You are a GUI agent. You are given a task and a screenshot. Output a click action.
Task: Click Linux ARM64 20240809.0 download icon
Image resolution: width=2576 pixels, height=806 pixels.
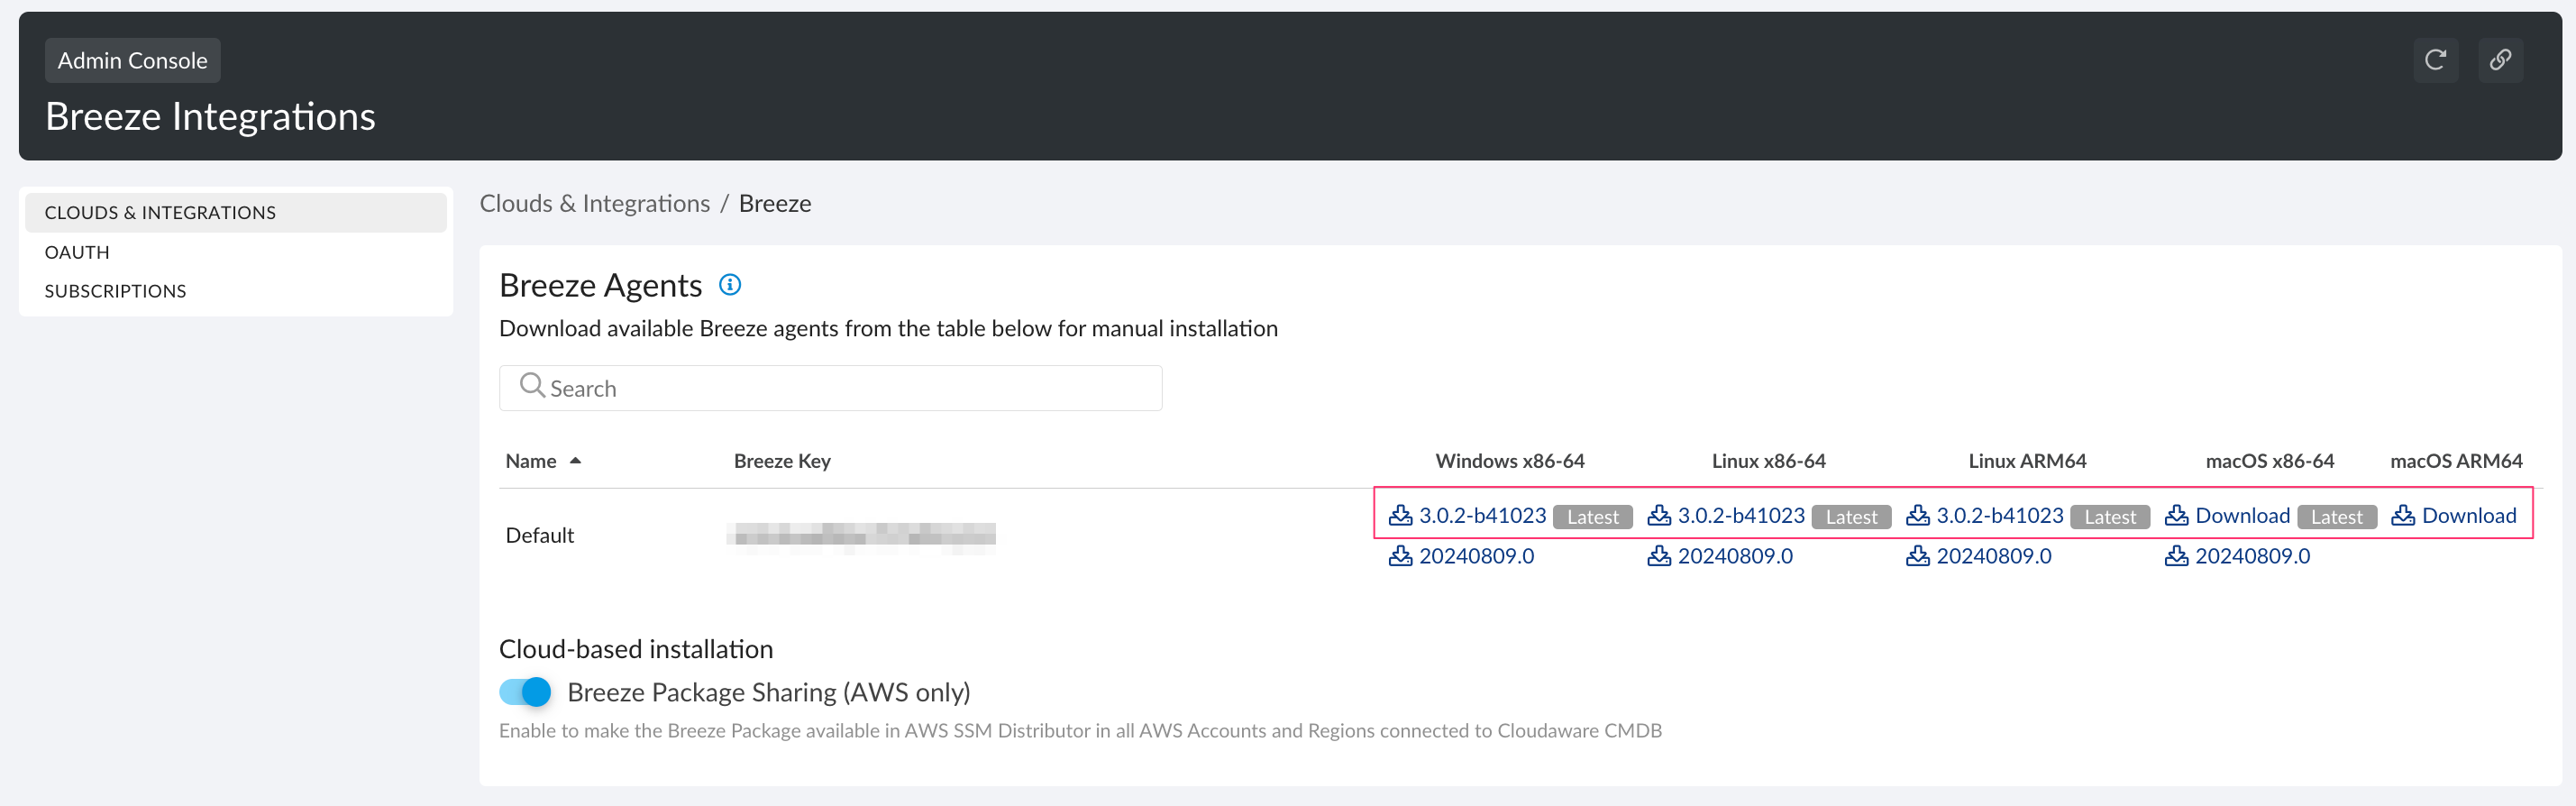[x=1917, y=556]
